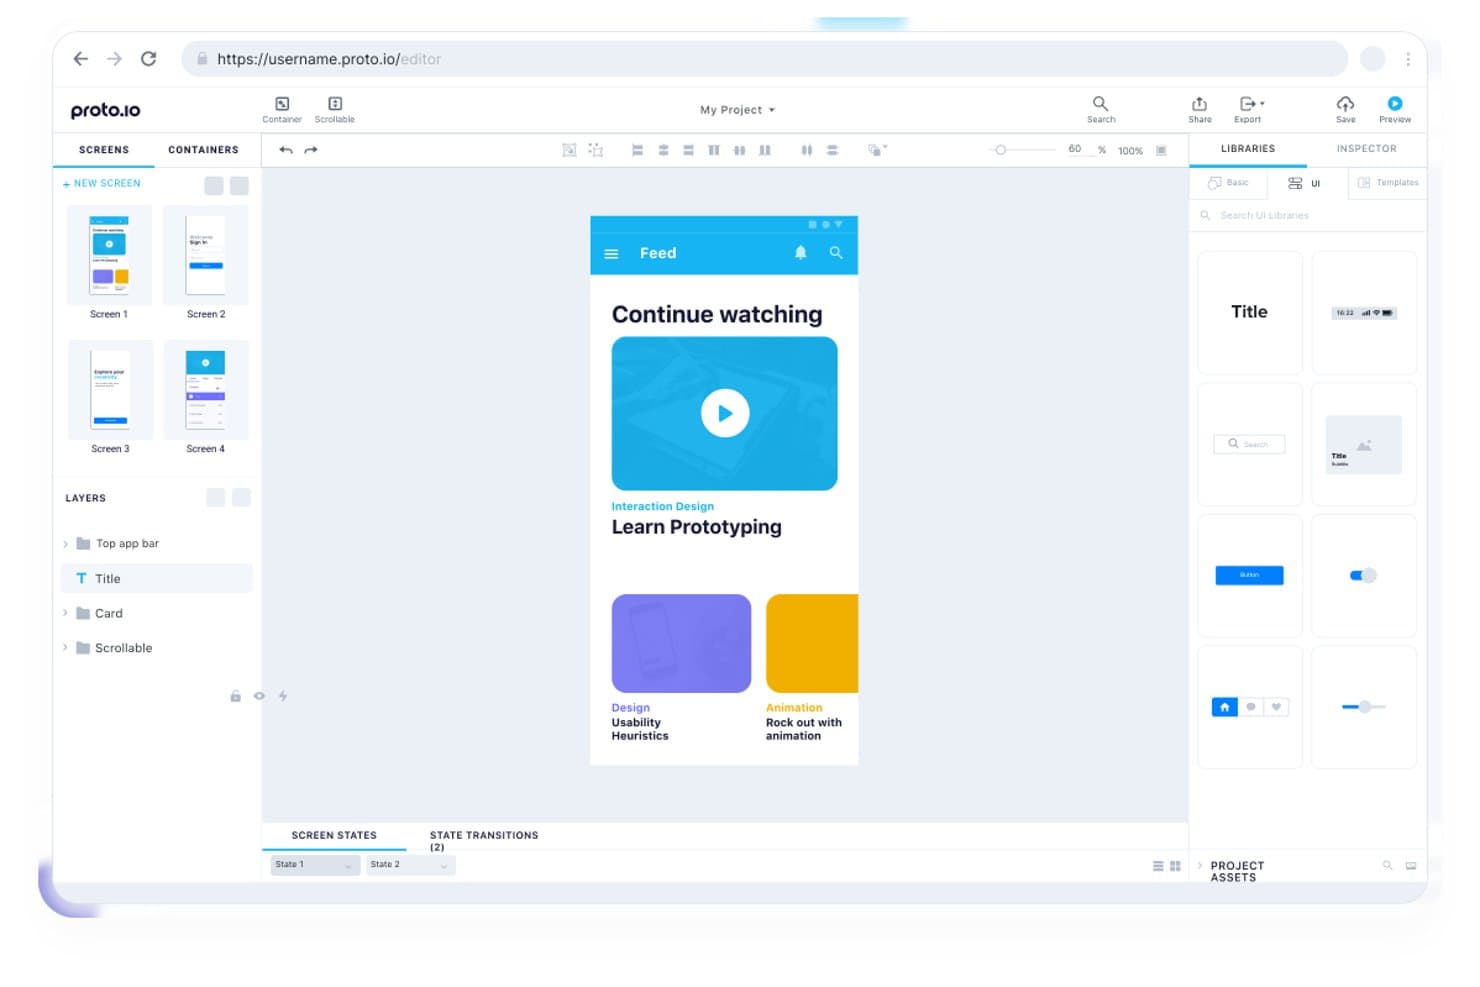Viewport: 1480px width, 987px height.
Task: Click the hamburger menu in Feed bar
Action: [x=611, y=254]
